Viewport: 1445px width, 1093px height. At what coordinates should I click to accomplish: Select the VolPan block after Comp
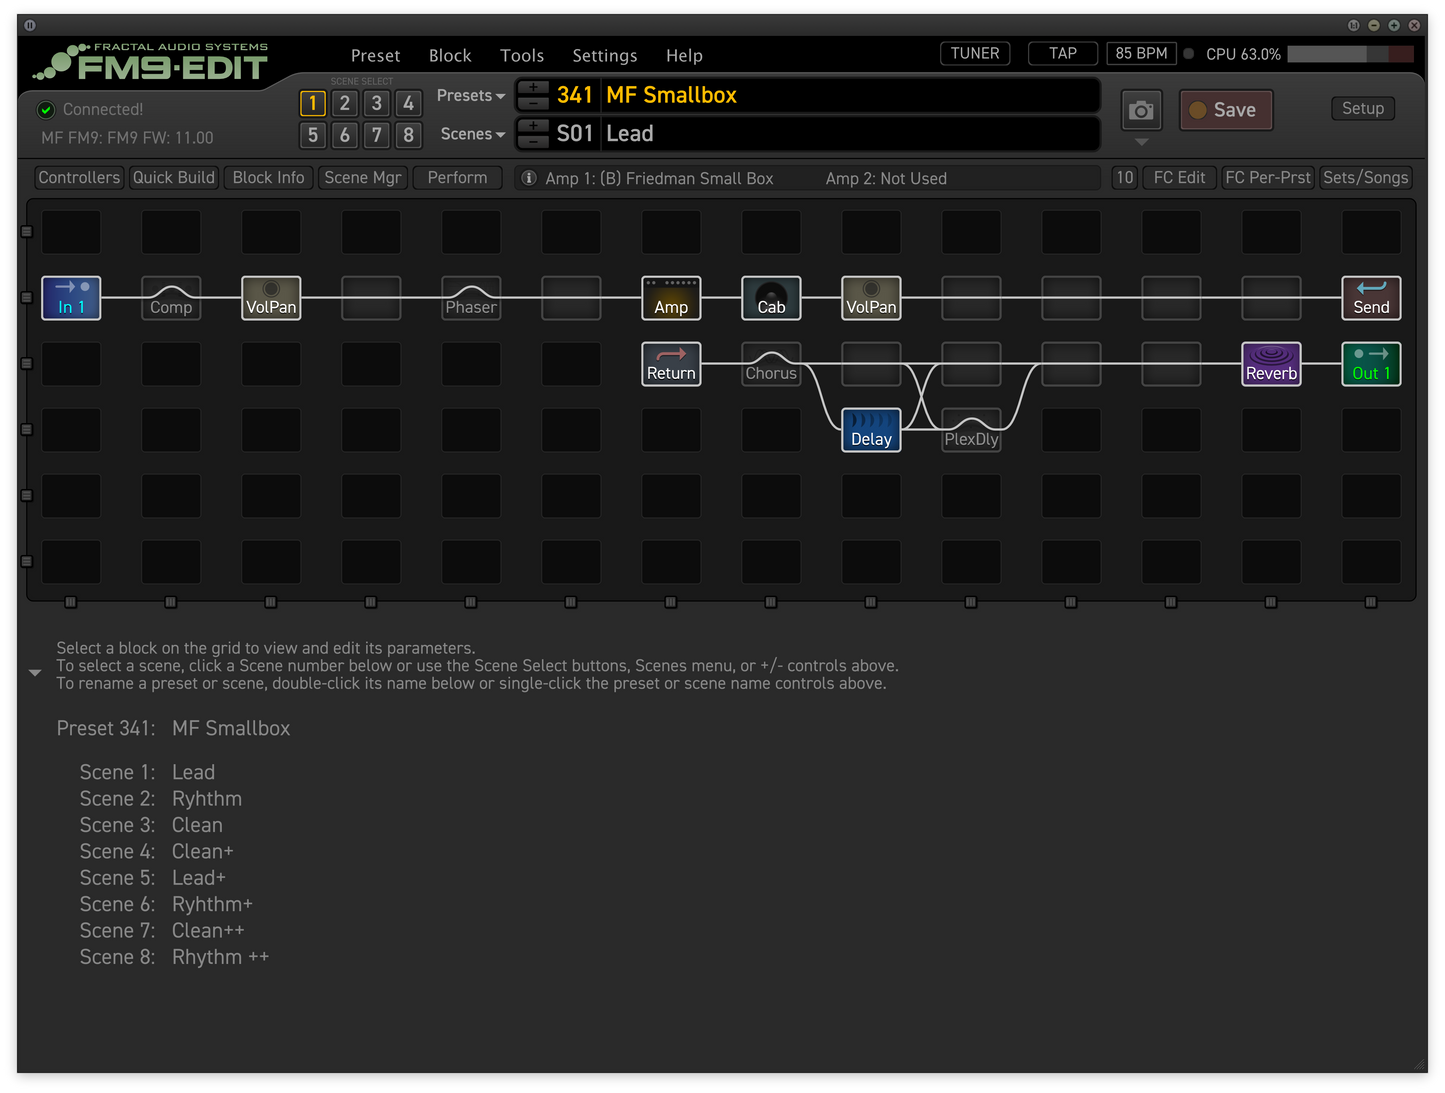[271, 298]
